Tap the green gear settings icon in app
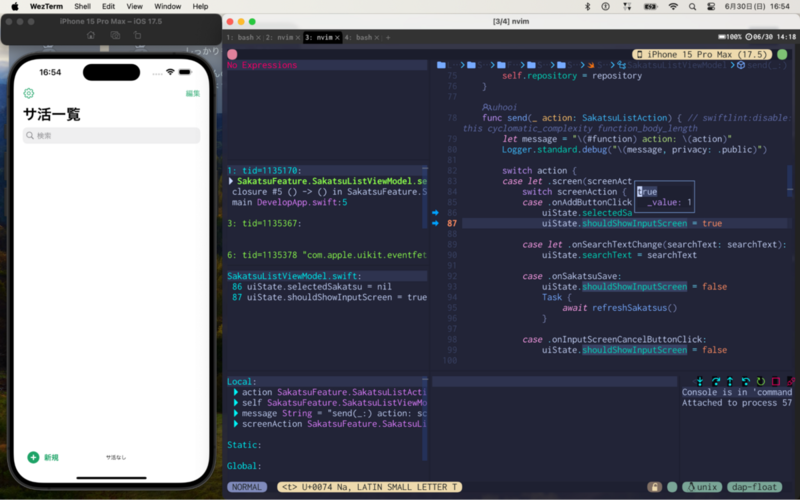The height and width of the screenshot is (500, 800). click(29, 93)
